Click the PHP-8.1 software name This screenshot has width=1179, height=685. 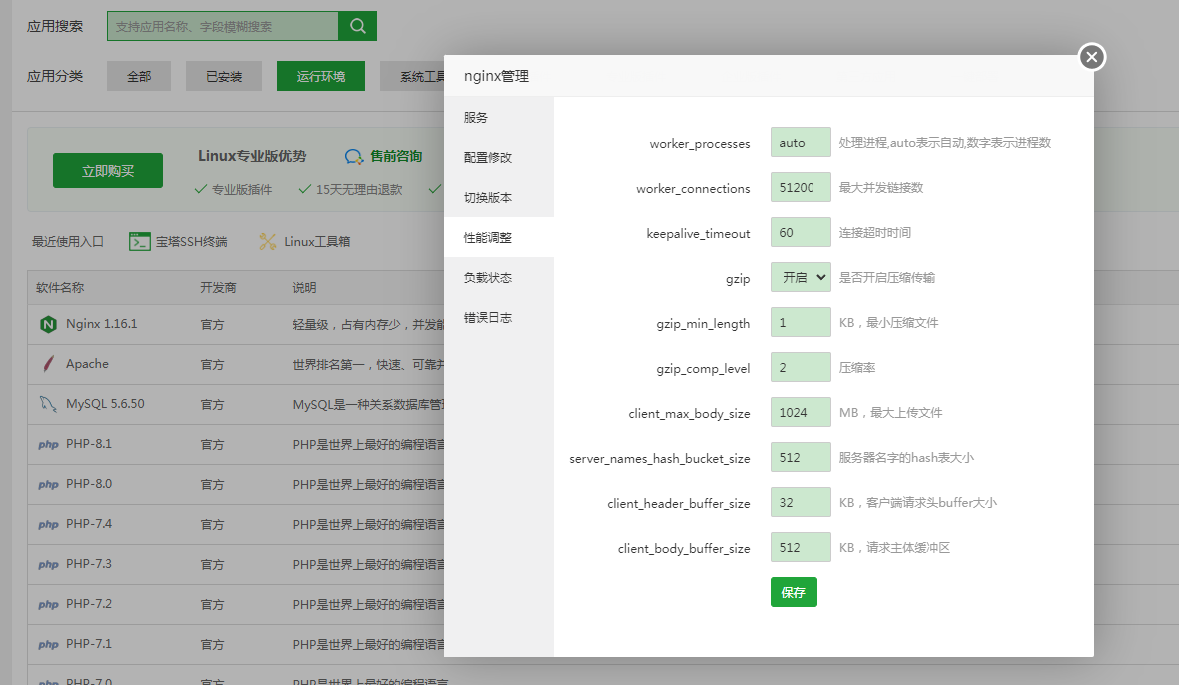tap(89, 444)
